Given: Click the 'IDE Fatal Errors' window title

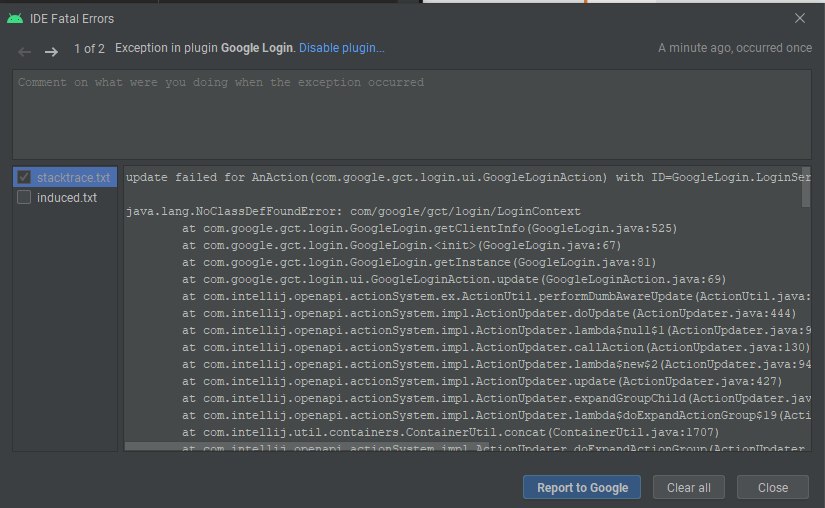Looking at the screenshot, I should pos(72,19).
